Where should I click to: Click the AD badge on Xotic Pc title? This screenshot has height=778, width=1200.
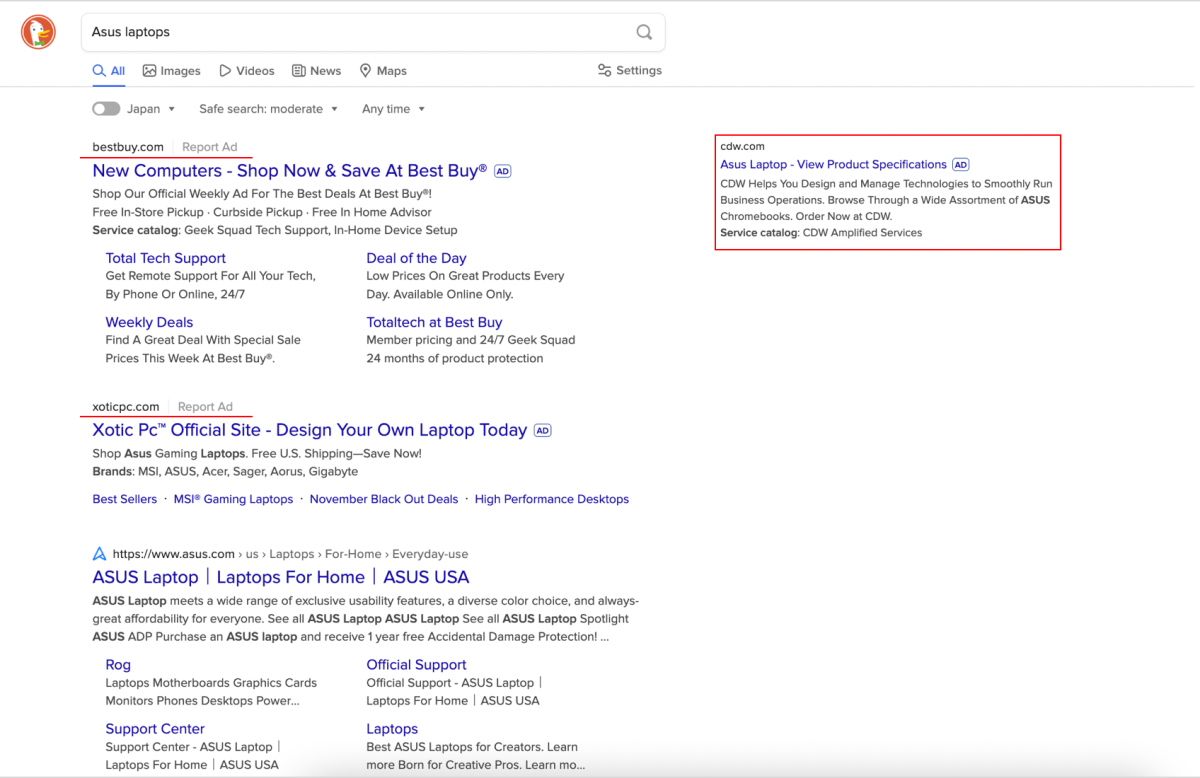(x=543, y=431)
